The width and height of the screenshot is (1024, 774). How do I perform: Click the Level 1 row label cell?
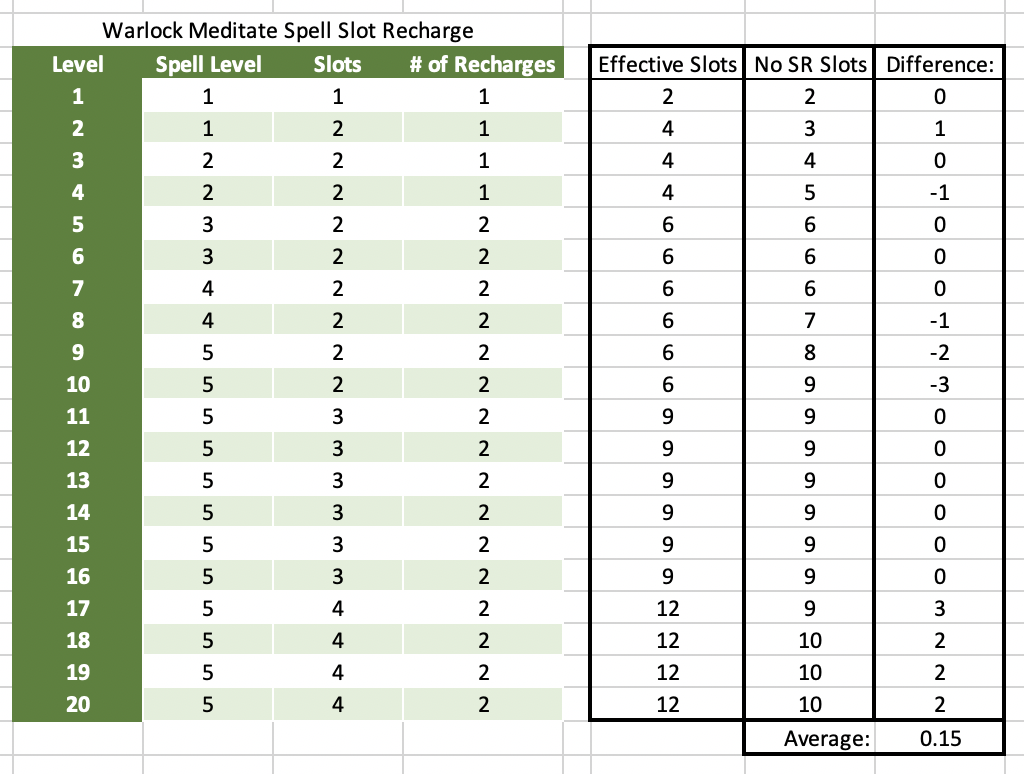click(77, 97)
